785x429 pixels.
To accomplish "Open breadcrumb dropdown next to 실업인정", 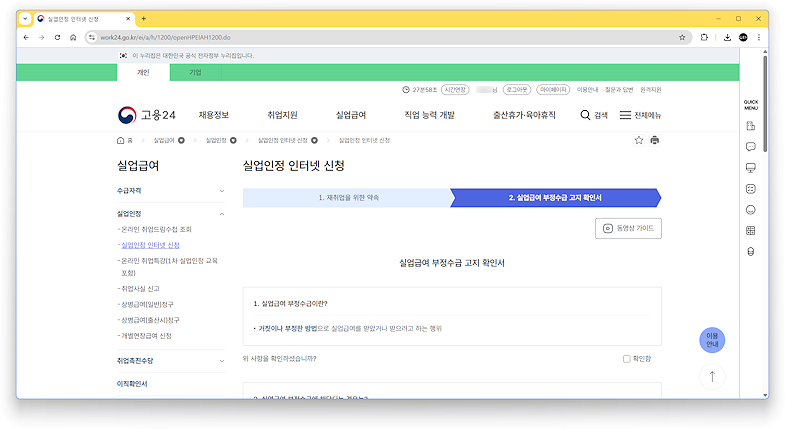I will tap(233, 141).
